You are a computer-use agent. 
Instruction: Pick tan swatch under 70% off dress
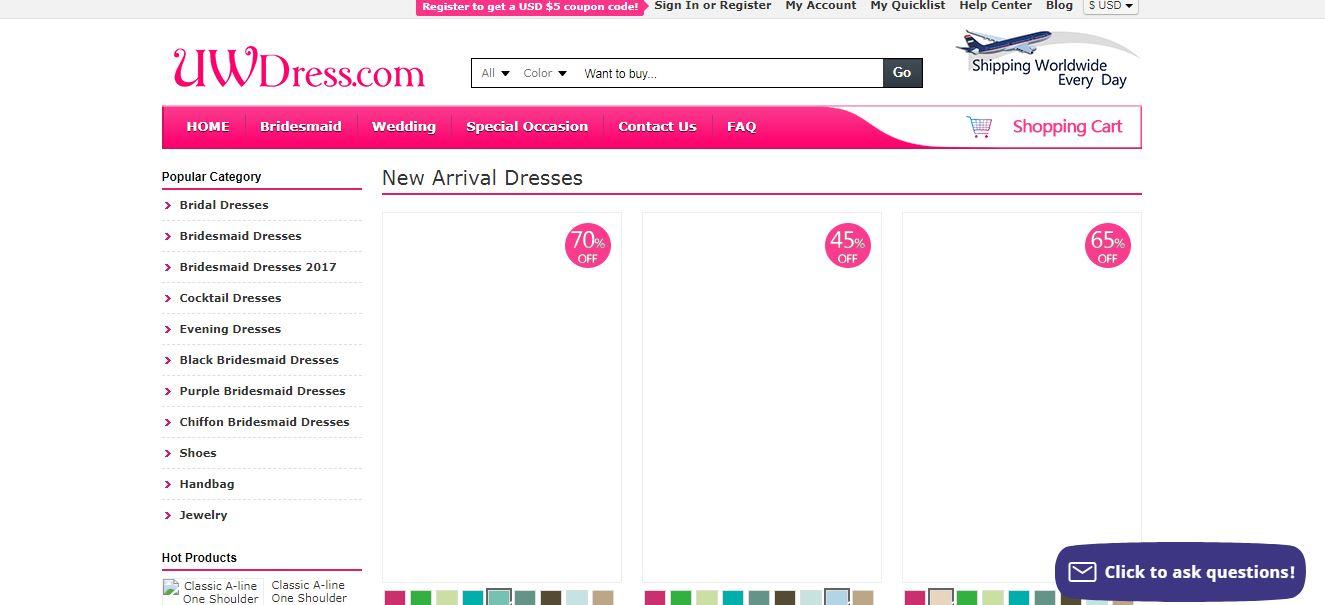point(603,598)
